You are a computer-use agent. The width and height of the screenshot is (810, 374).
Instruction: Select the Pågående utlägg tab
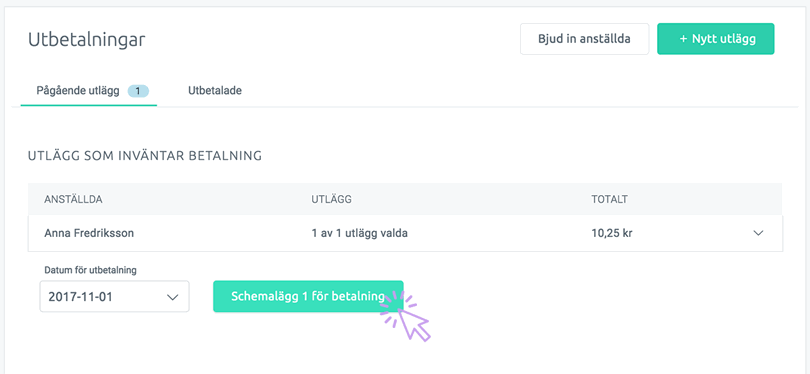tap(89, 91)
